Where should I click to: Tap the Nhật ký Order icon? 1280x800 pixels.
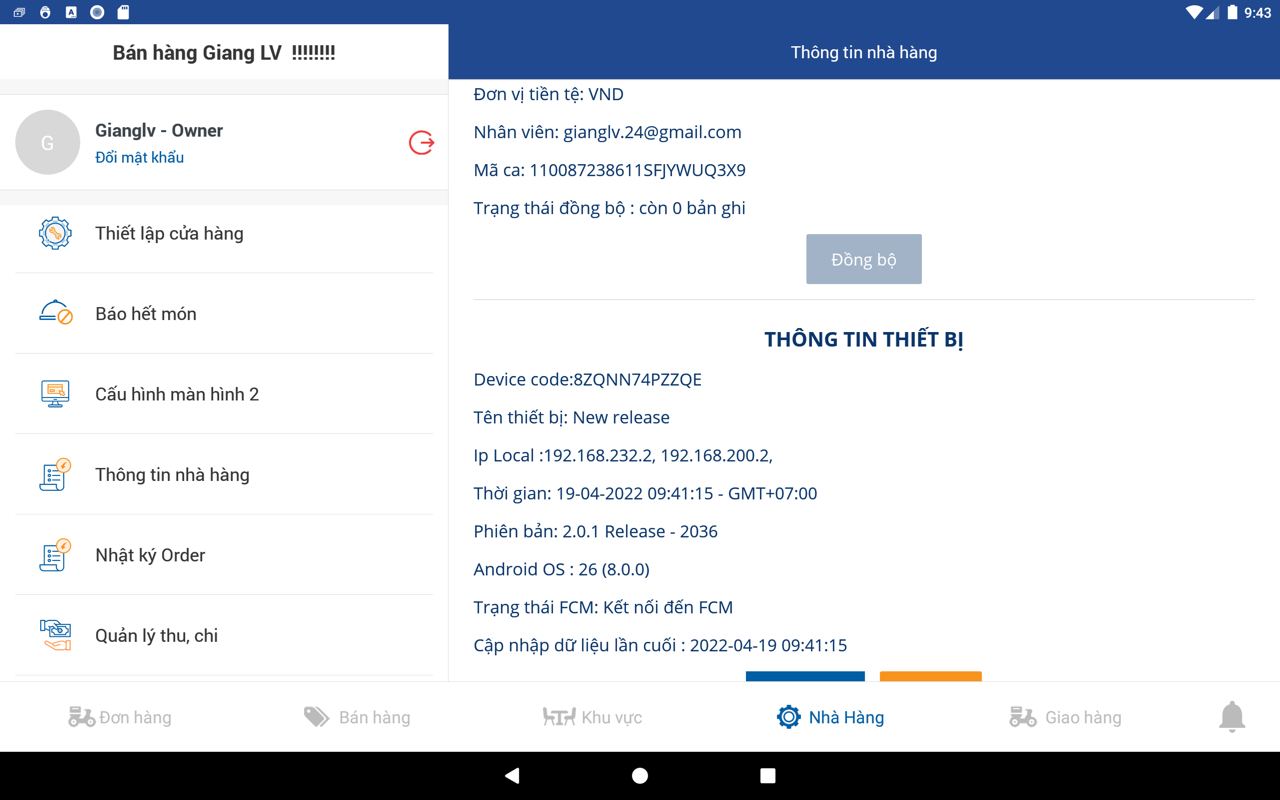[55, 555]
